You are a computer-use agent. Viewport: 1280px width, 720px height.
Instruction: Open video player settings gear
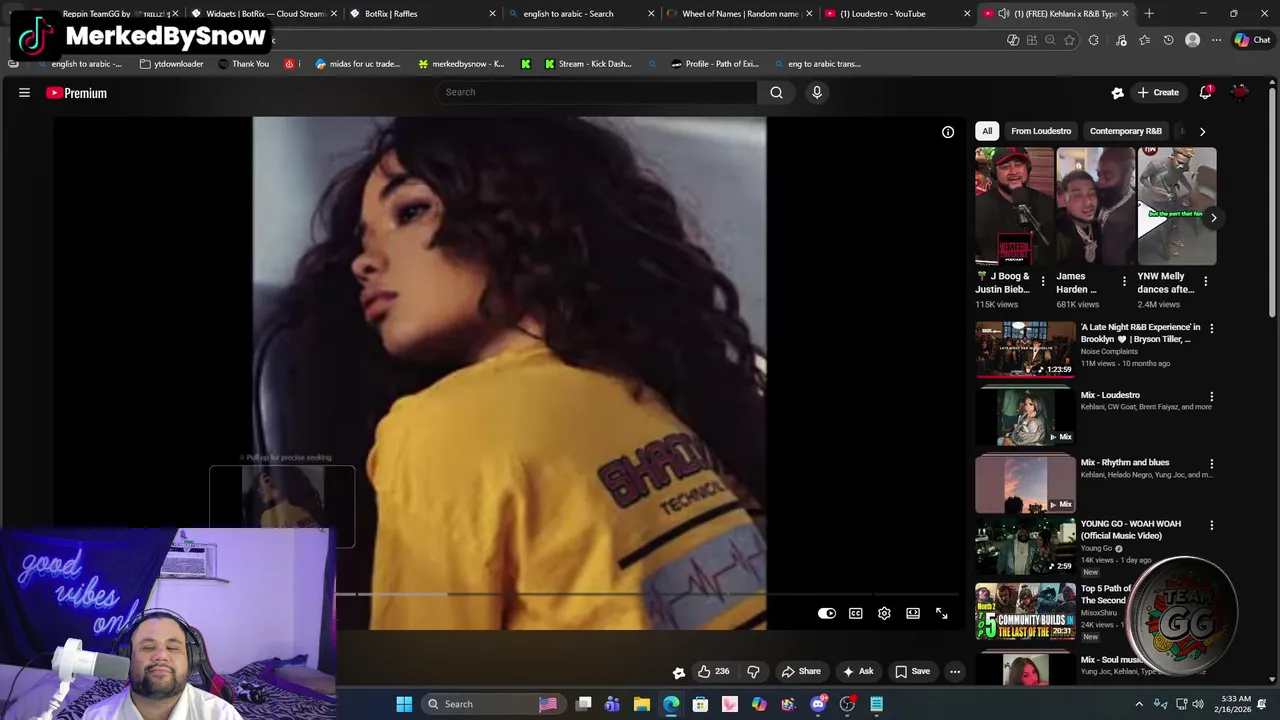(x=884, y=613)
